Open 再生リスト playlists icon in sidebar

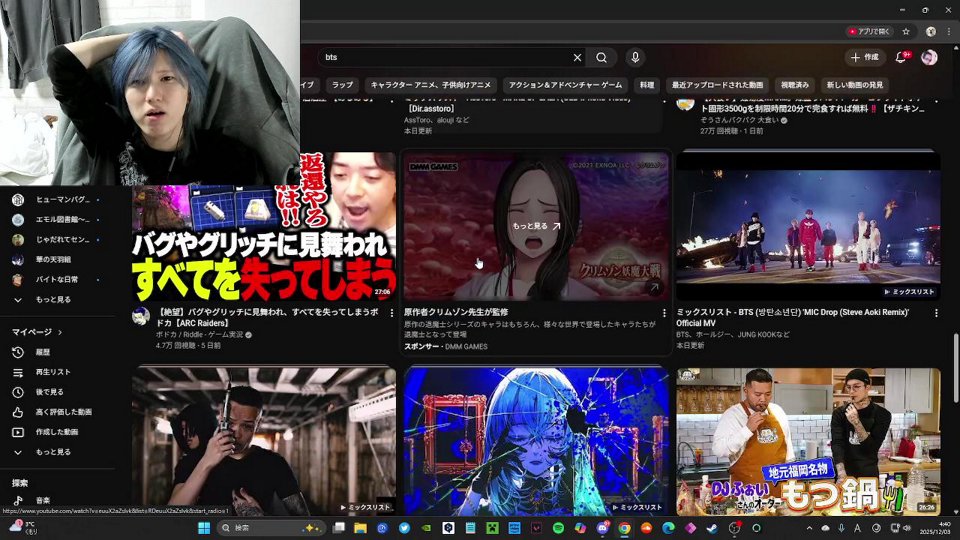(x=18, y=372)
